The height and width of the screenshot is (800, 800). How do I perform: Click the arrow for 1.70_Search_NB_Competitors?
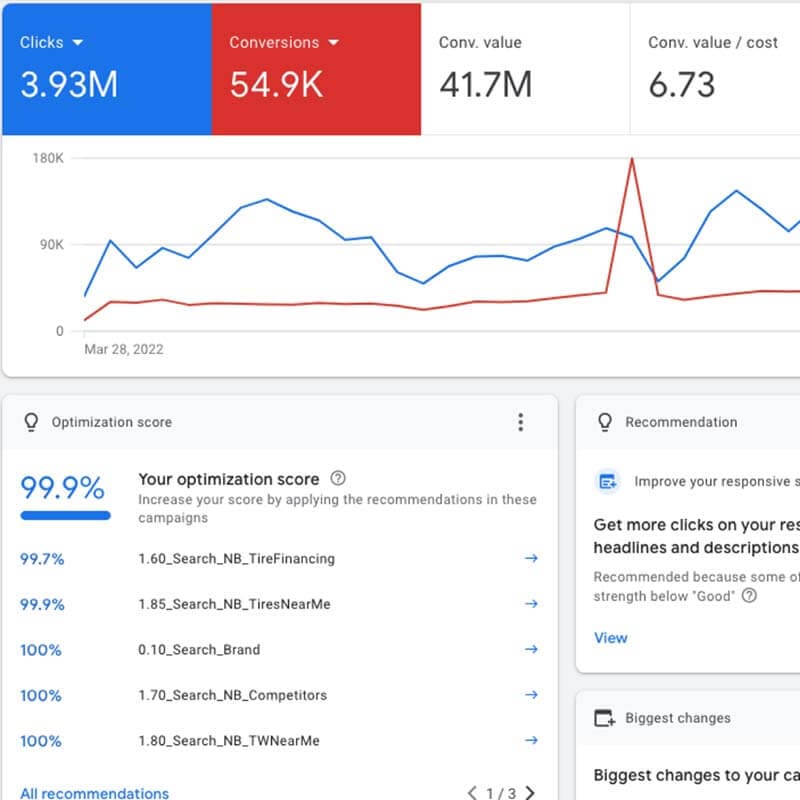(x=531, y=695)
